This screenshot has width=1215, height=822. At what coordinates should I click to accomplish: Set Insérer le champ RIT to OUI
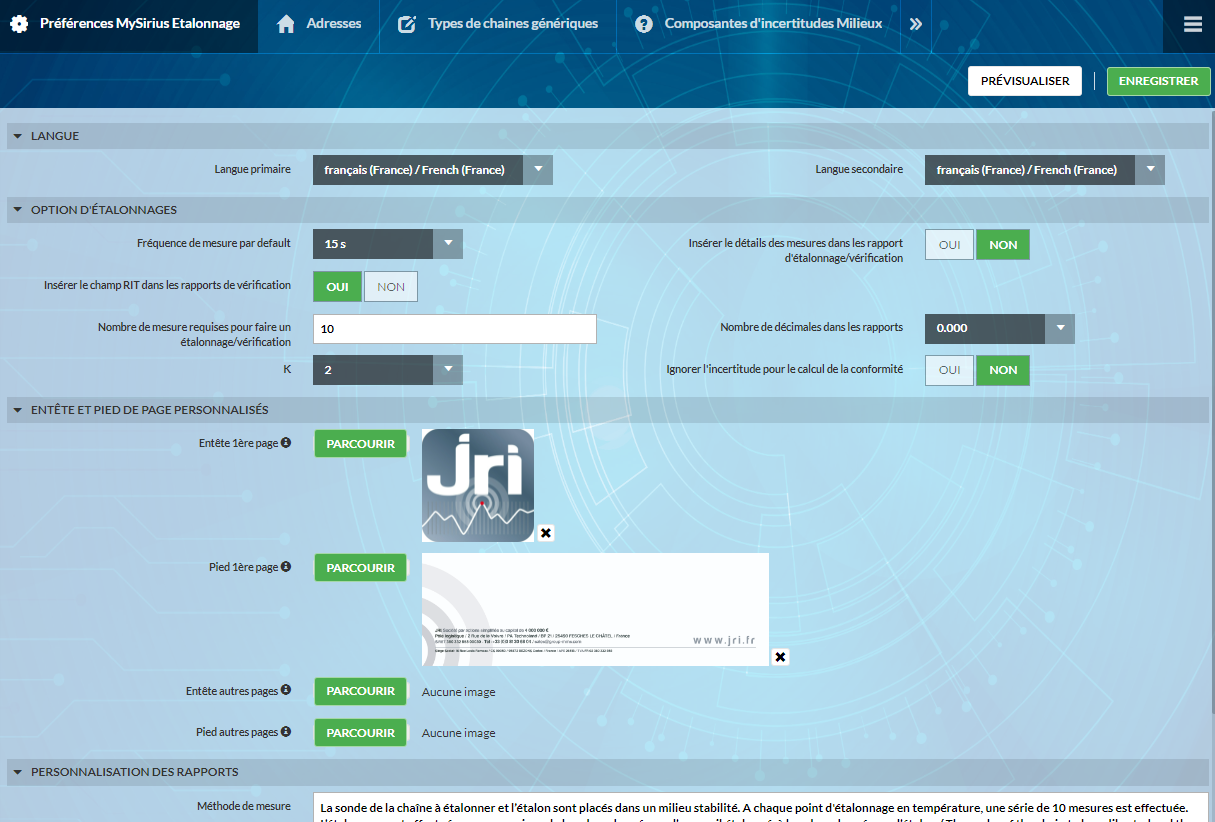coord(338,287)
